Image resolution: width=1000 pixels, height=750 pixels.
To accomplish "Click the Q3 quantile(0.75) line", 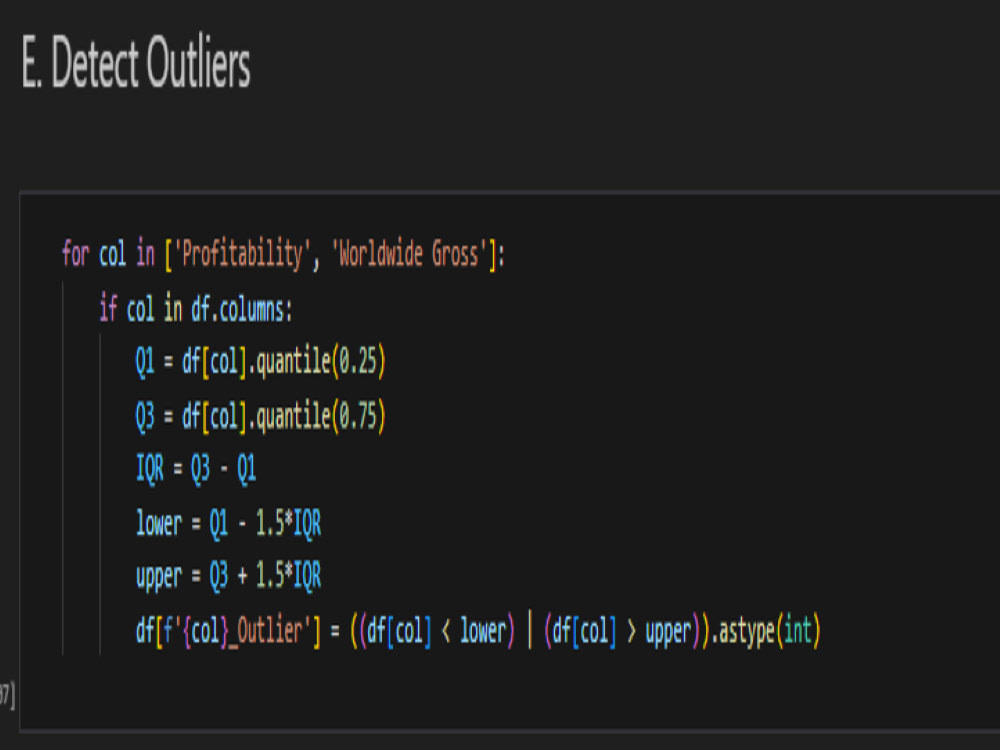I will 260,416.
